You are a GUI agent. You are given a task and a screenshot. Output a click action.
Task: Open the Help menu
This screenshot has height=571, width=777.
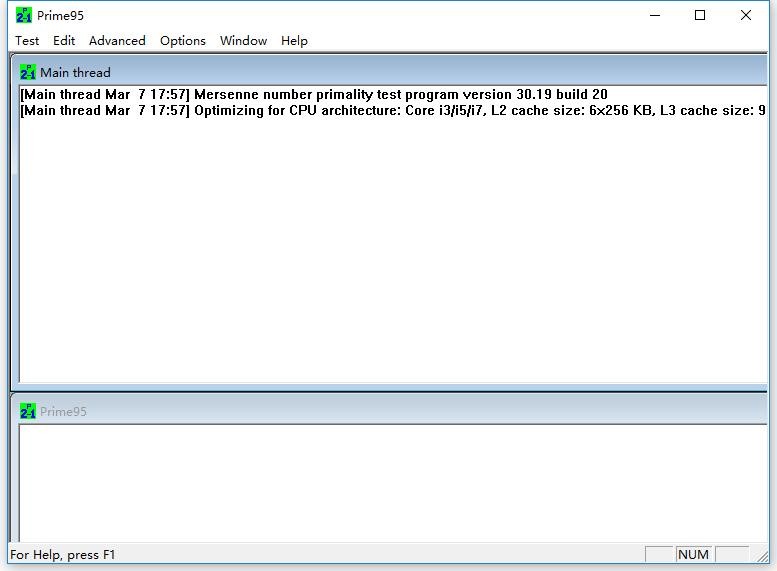294,41
